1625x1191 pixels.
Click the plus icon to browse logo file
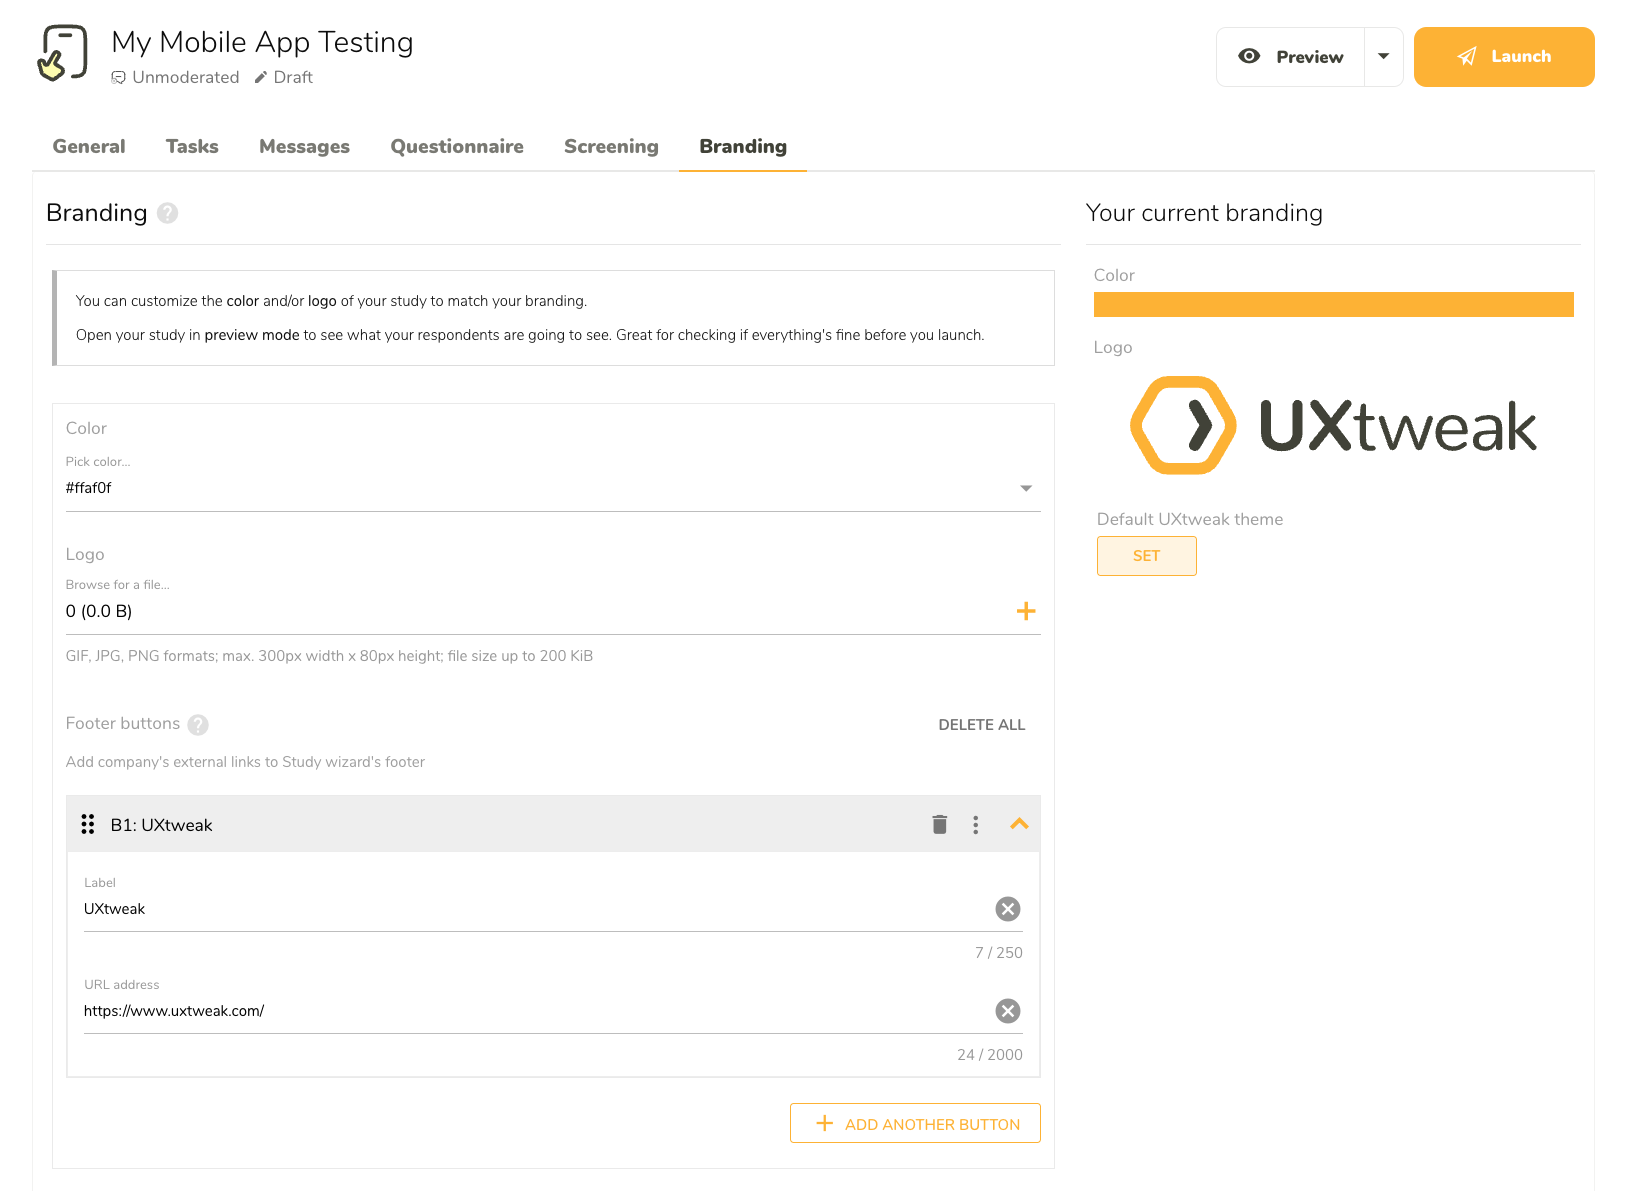coord(1026,611)
